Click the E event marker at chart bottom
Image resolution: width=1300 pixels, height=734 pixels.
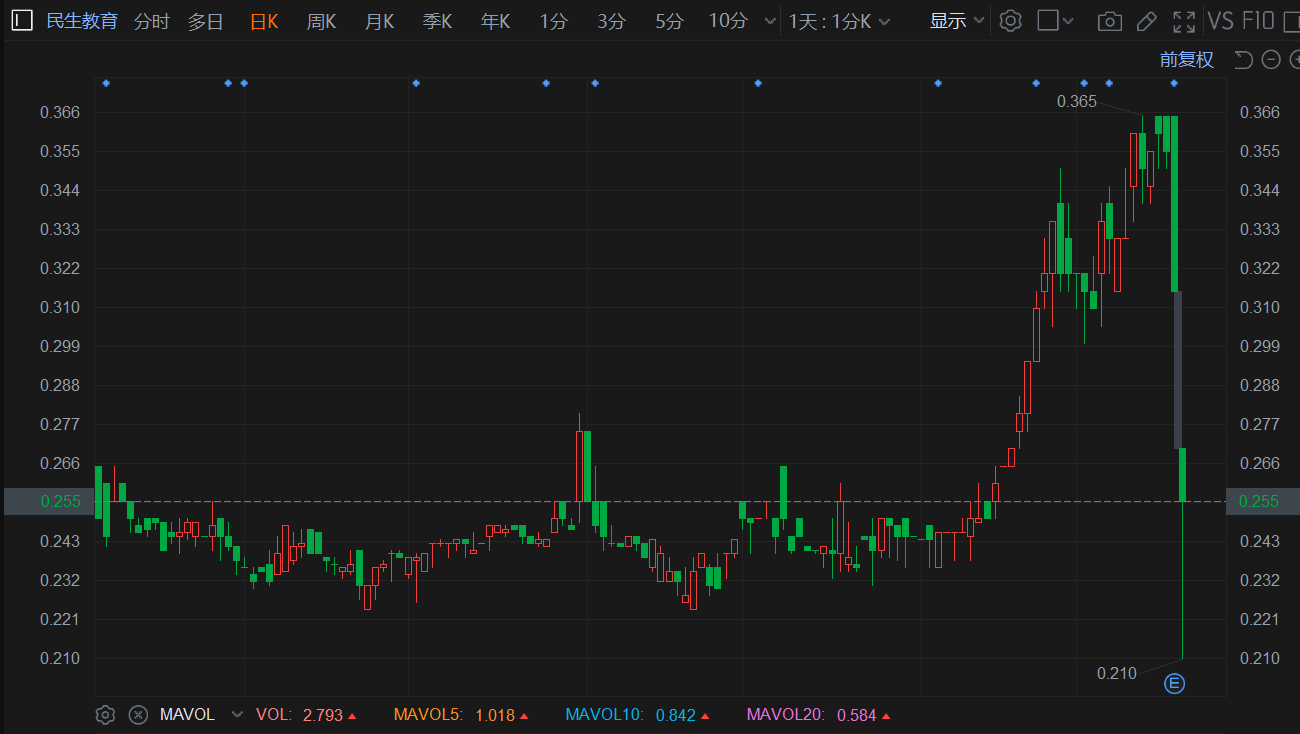1175,684
